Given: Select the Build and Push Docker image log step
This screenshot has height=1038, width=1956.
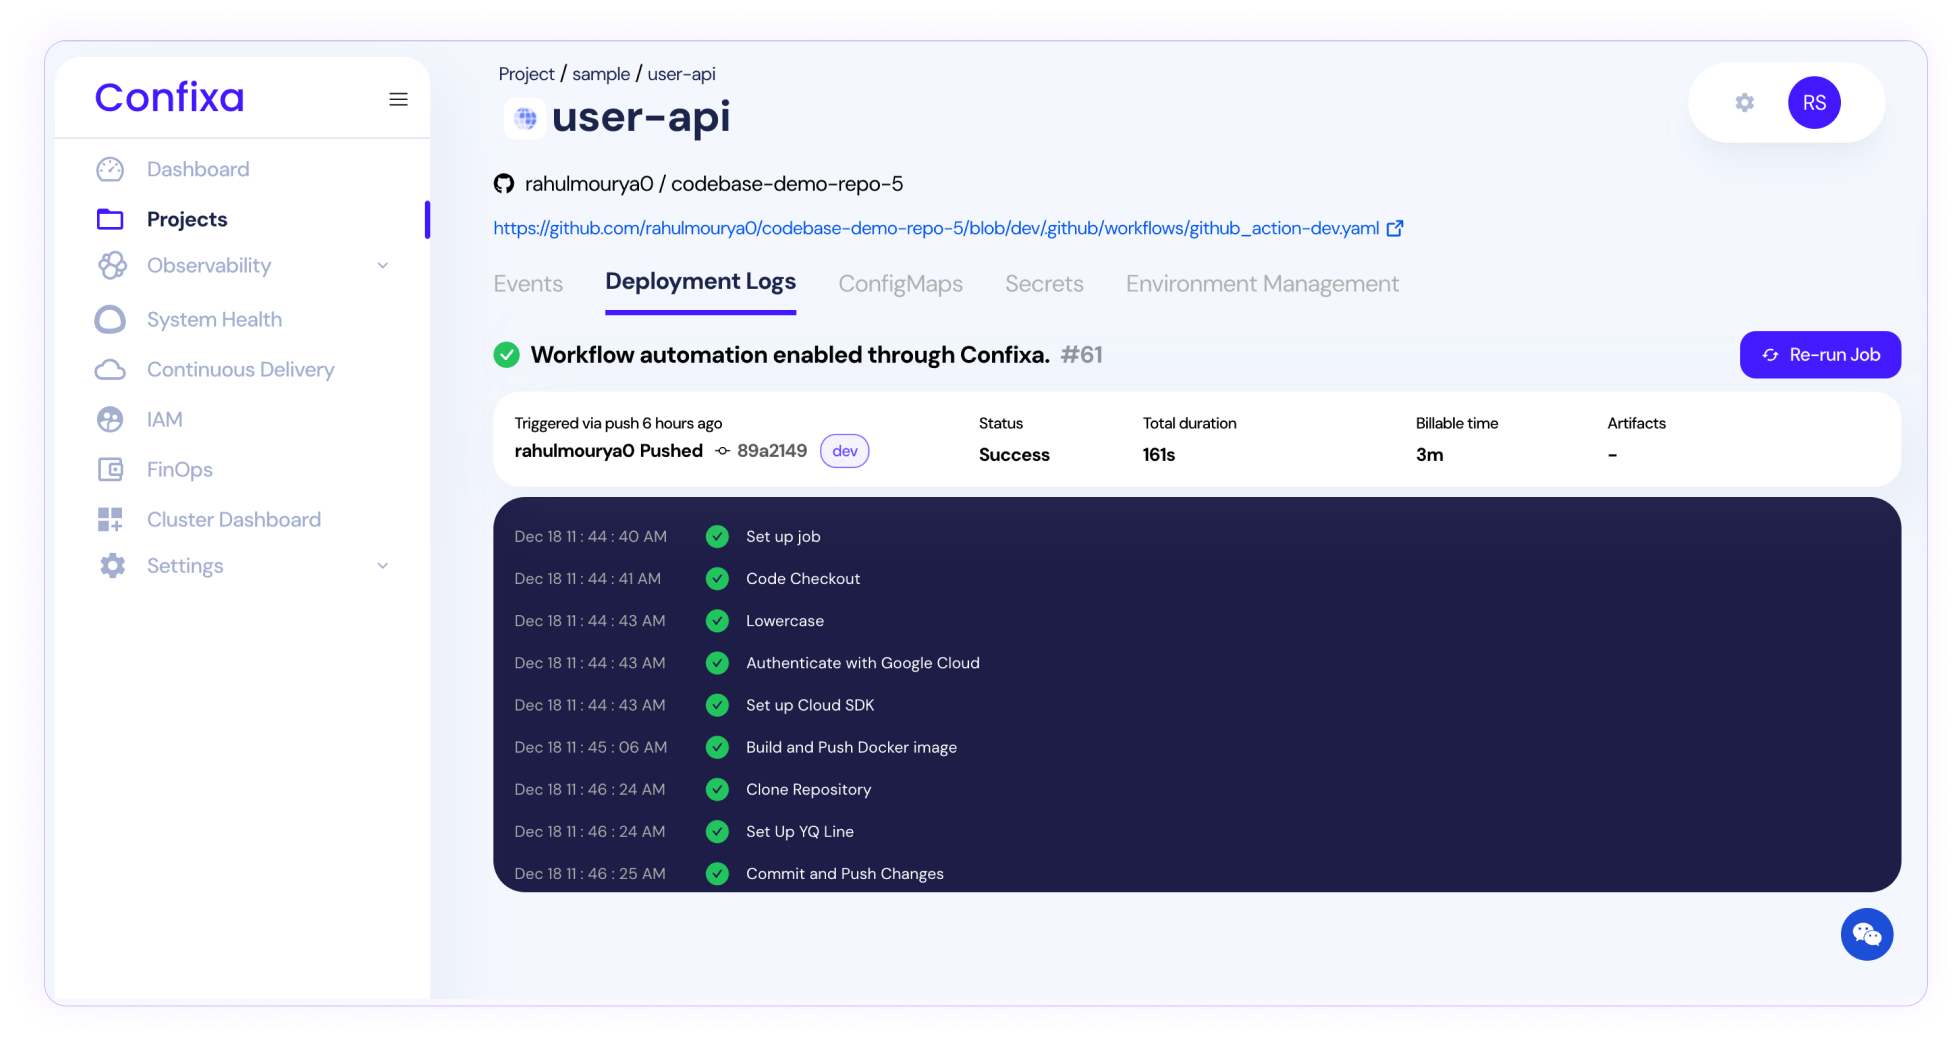Looking at the screenshot, I should (x=850, y=747).
